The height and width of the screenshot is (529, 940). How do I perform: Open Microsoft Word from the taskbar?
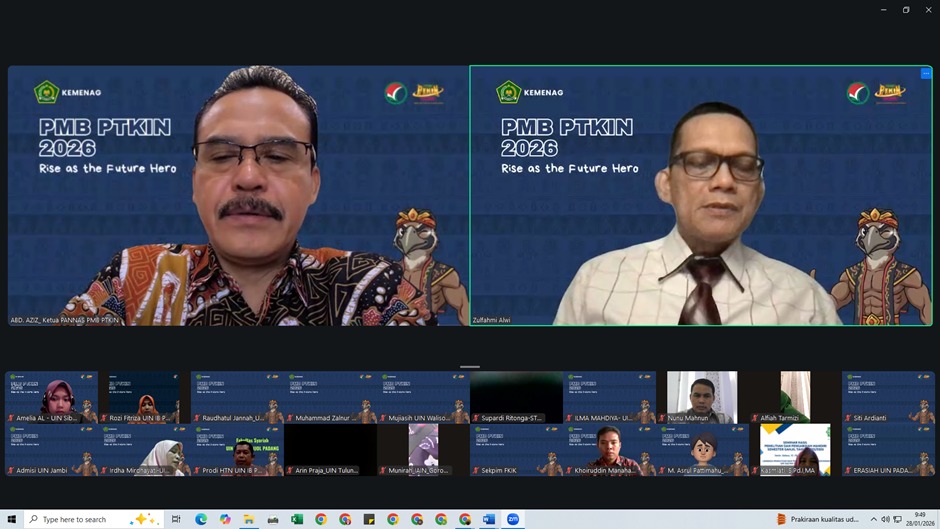pos(489,519)
